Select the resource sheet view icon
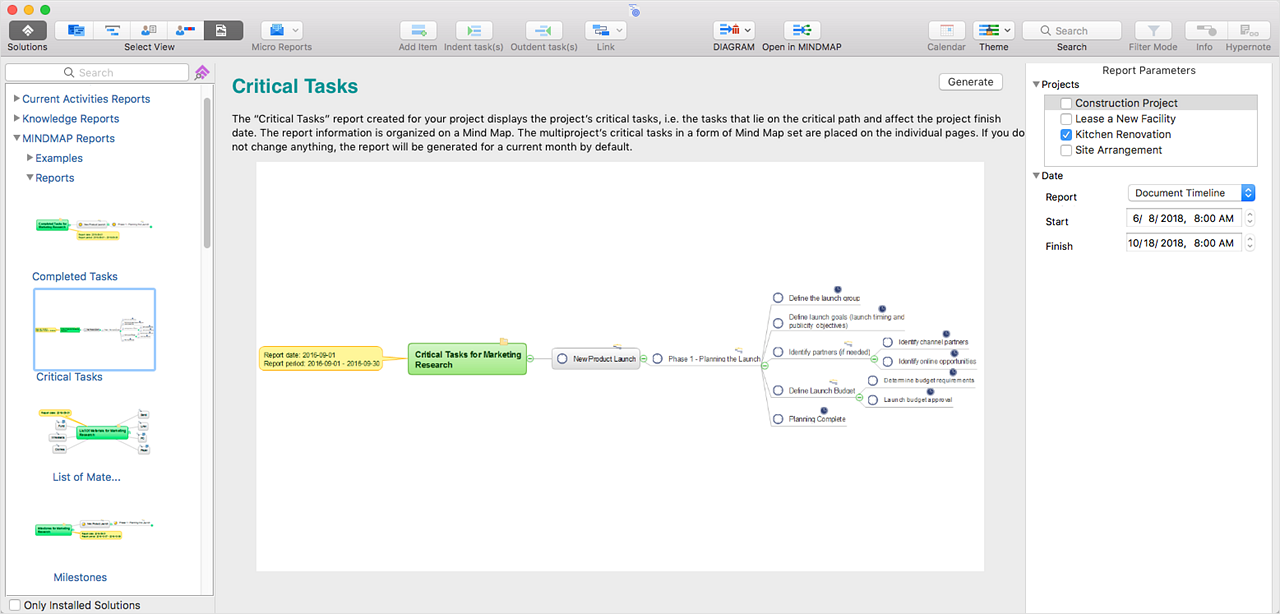 point(149,30)
